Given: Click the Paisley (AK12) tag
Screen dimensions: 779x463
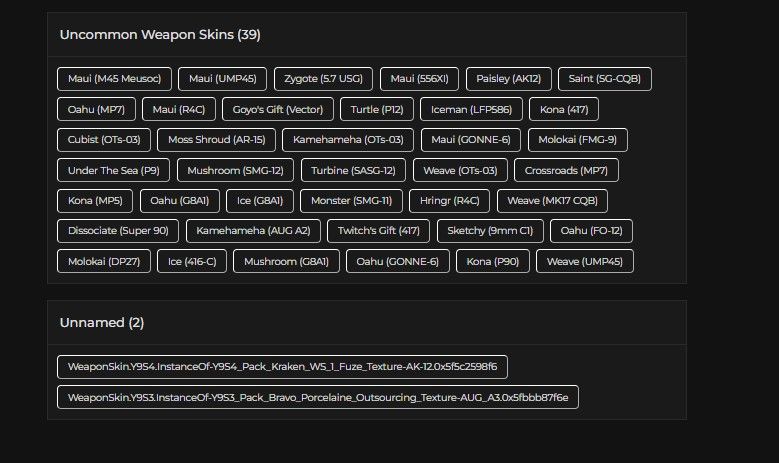Looking at the screenshot, I should pos(509,79).
